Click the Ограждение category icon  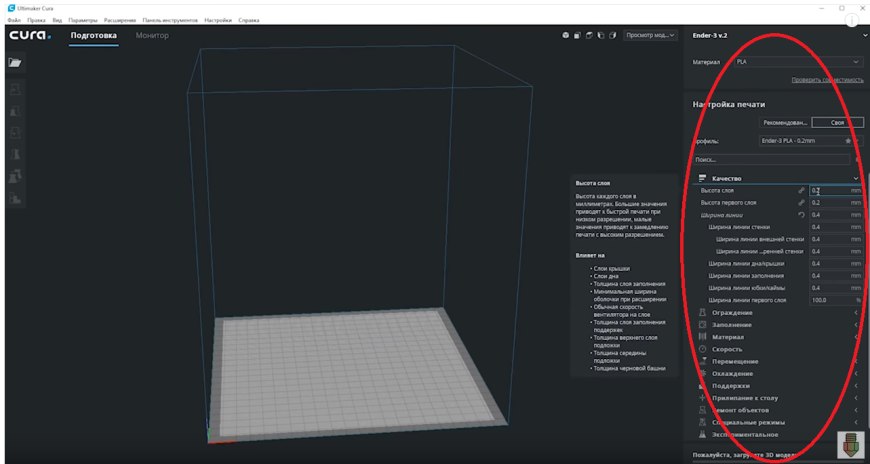coord(702,313)
